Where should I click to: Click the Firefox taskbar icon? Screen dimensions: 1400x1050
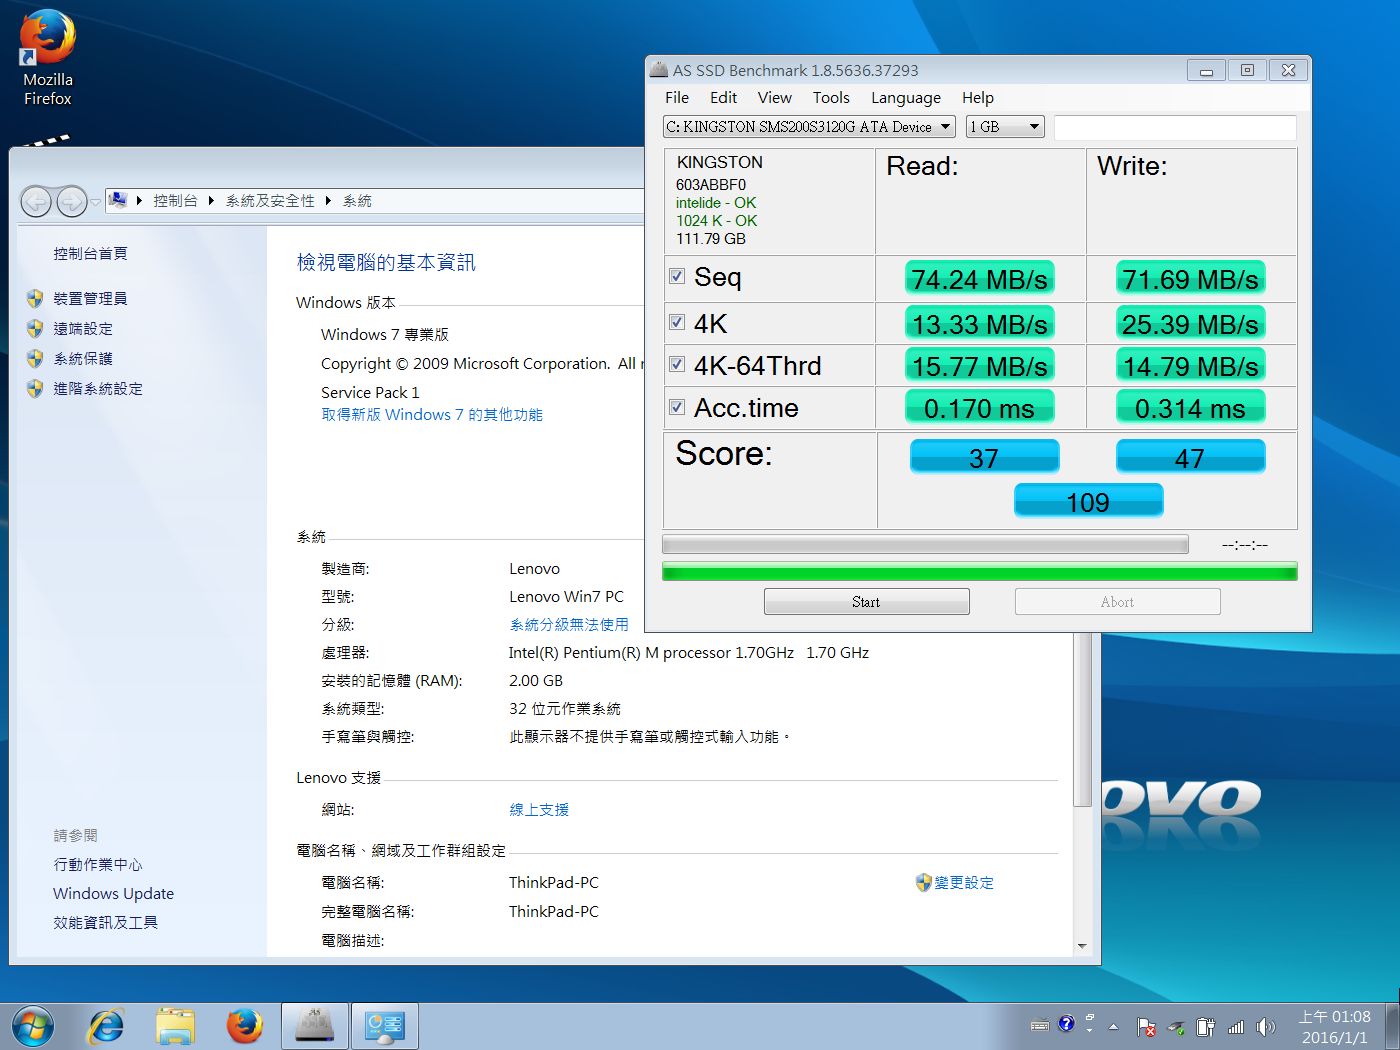244,1027
